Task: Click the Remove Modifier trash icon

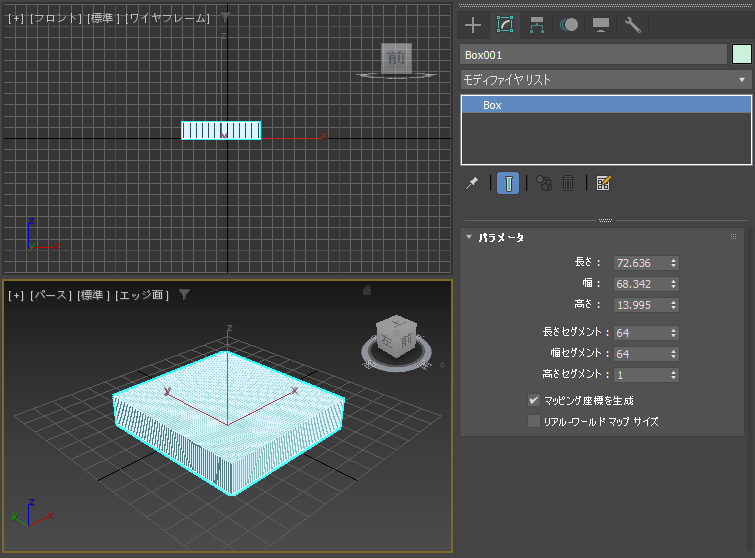Action: point(568,183)
